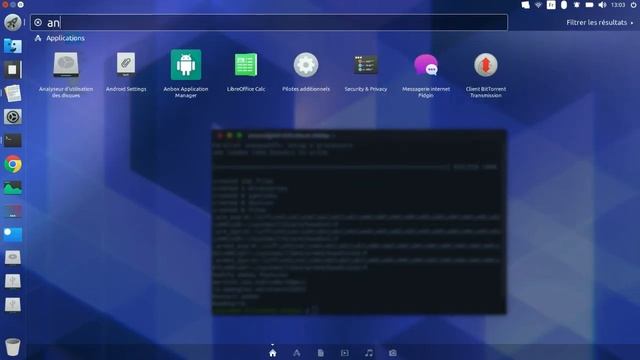Open disk drive icon in dock
This screenshot has width=640, height=360.
point(13,258)
